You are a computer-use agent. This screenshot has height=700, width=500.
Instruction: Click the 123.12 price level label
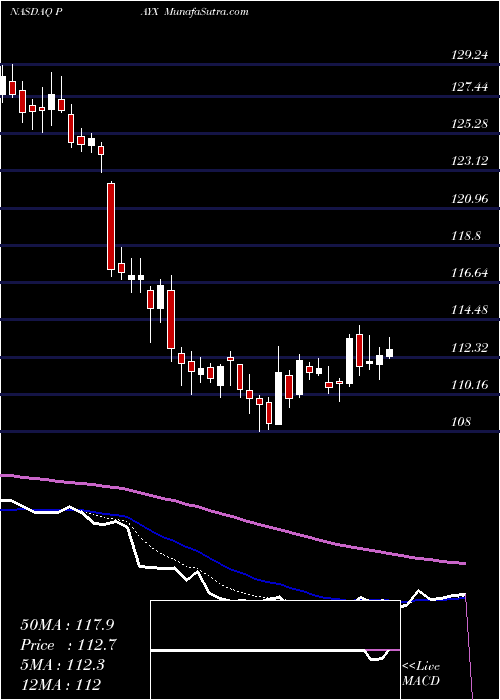pyautogui.click(x=469, y=161)
